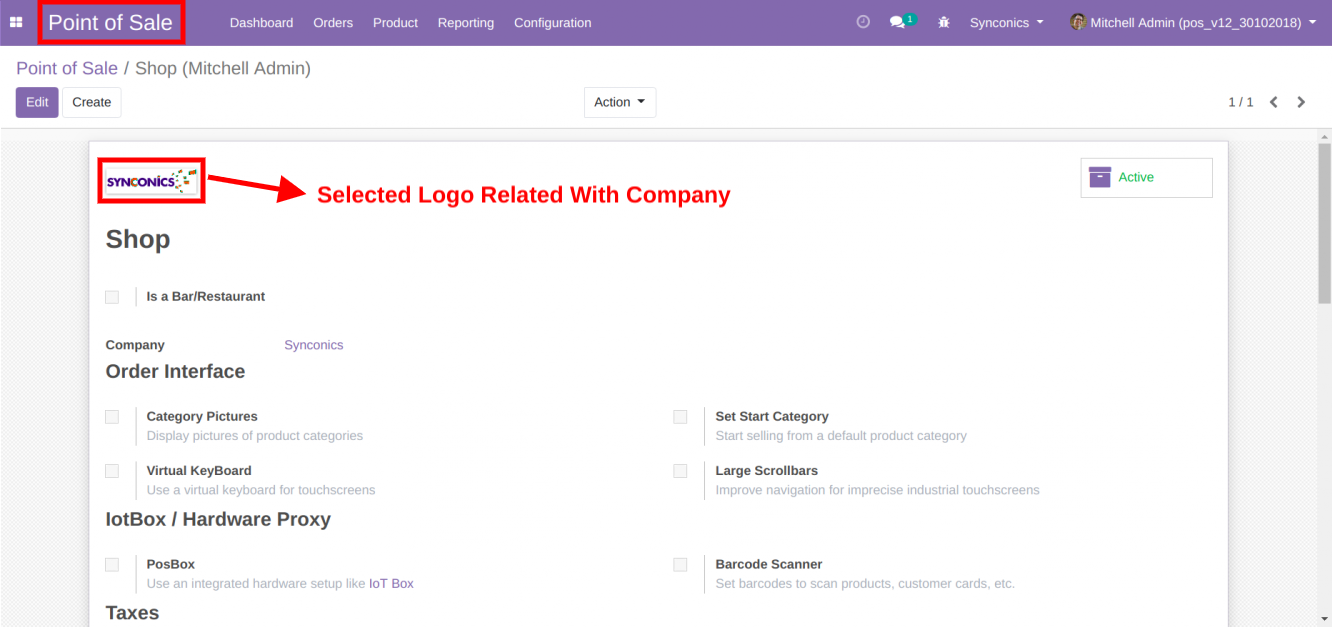
Task: Click the bug debug tools icon
Action: pos(943,22)
